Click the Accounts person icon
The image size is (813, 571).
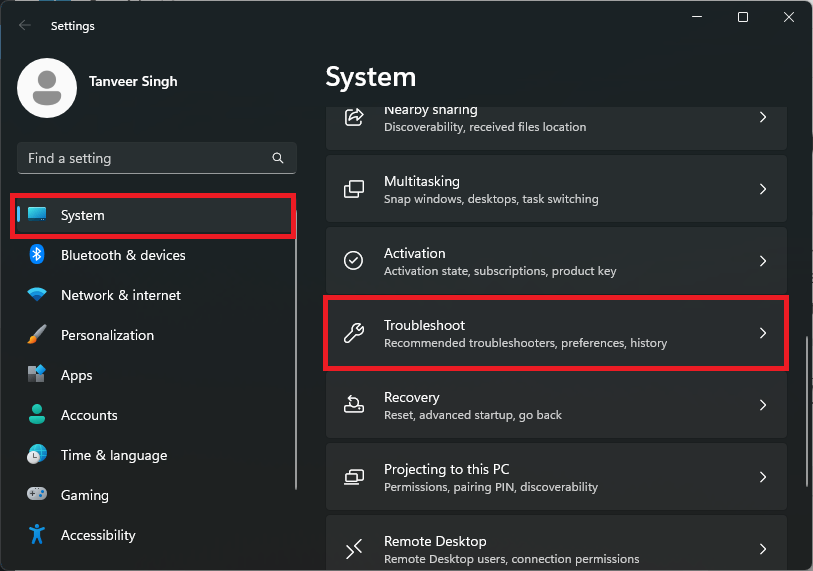tap(37, 414)
